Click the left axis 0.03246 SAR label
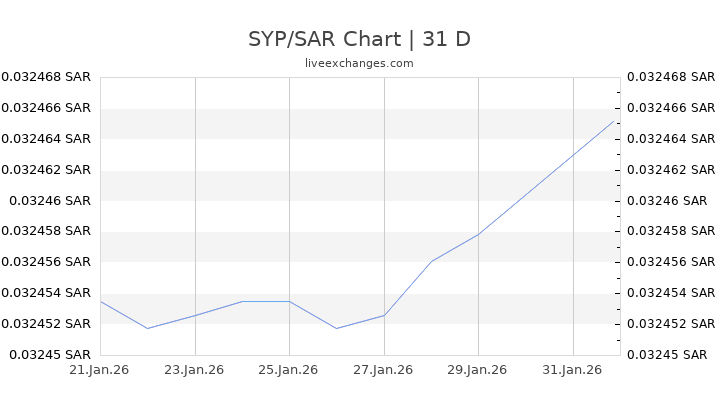 click(x=50, y=200)
